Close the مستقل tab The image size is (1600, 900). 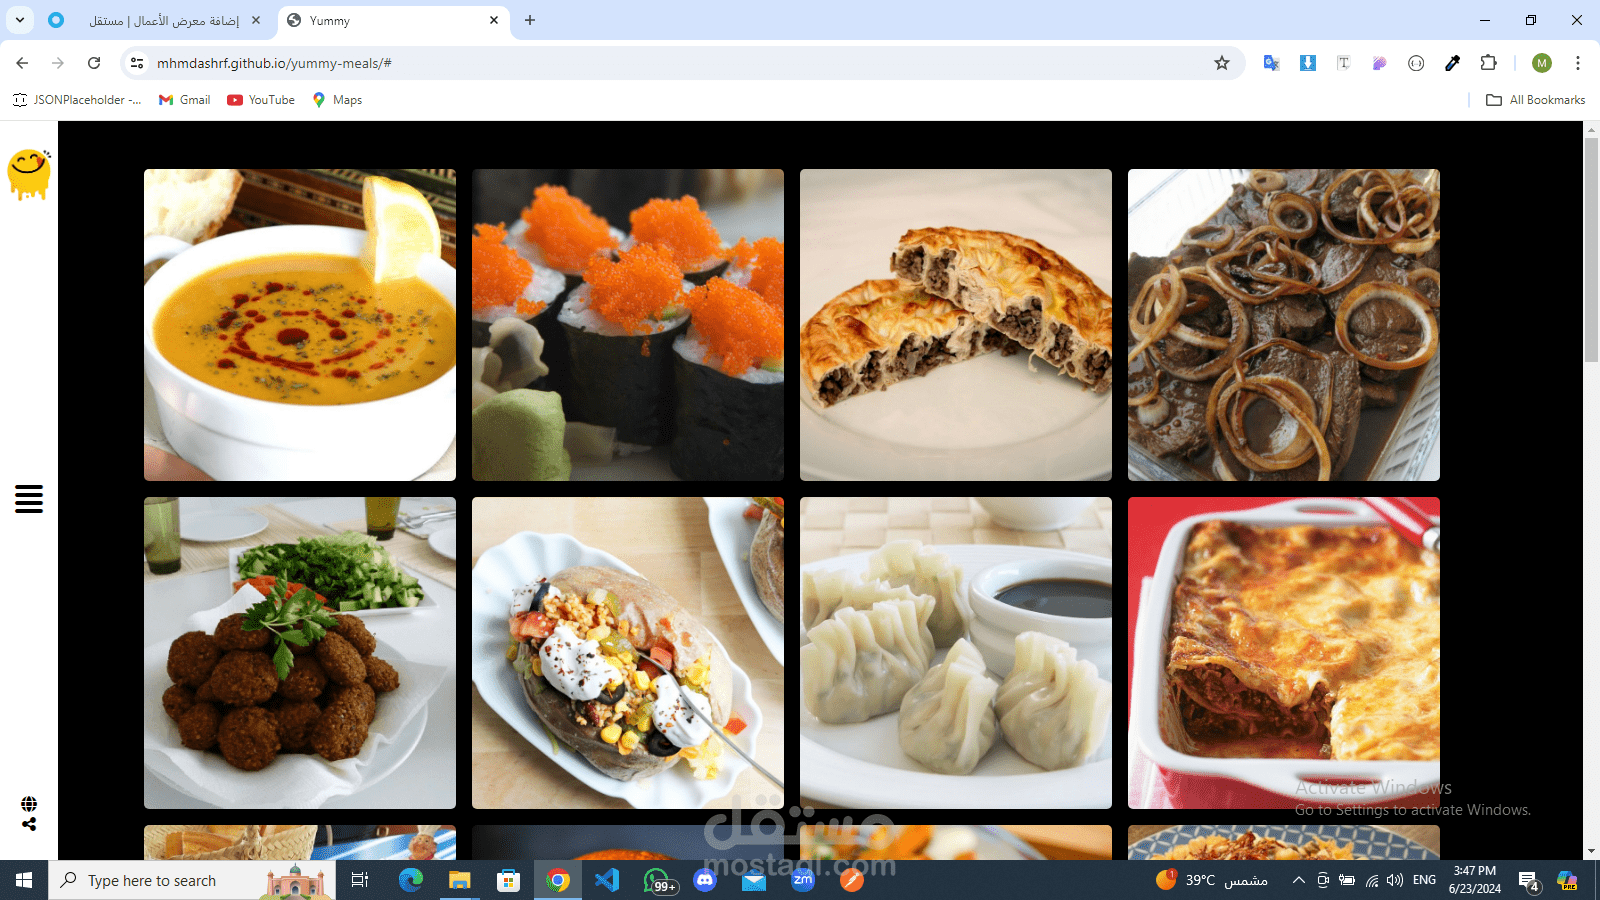coord(256,20)
